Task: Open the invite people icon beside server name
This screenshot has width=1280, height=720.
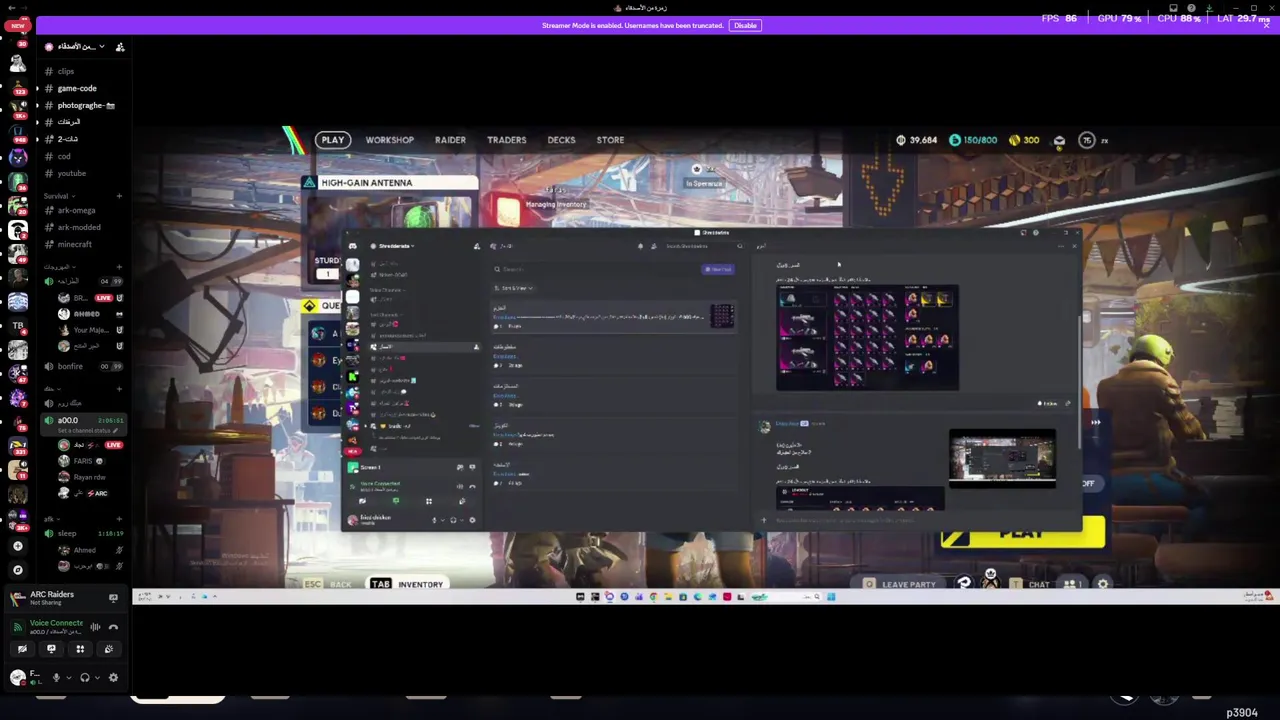Action: tap(120, 47)
